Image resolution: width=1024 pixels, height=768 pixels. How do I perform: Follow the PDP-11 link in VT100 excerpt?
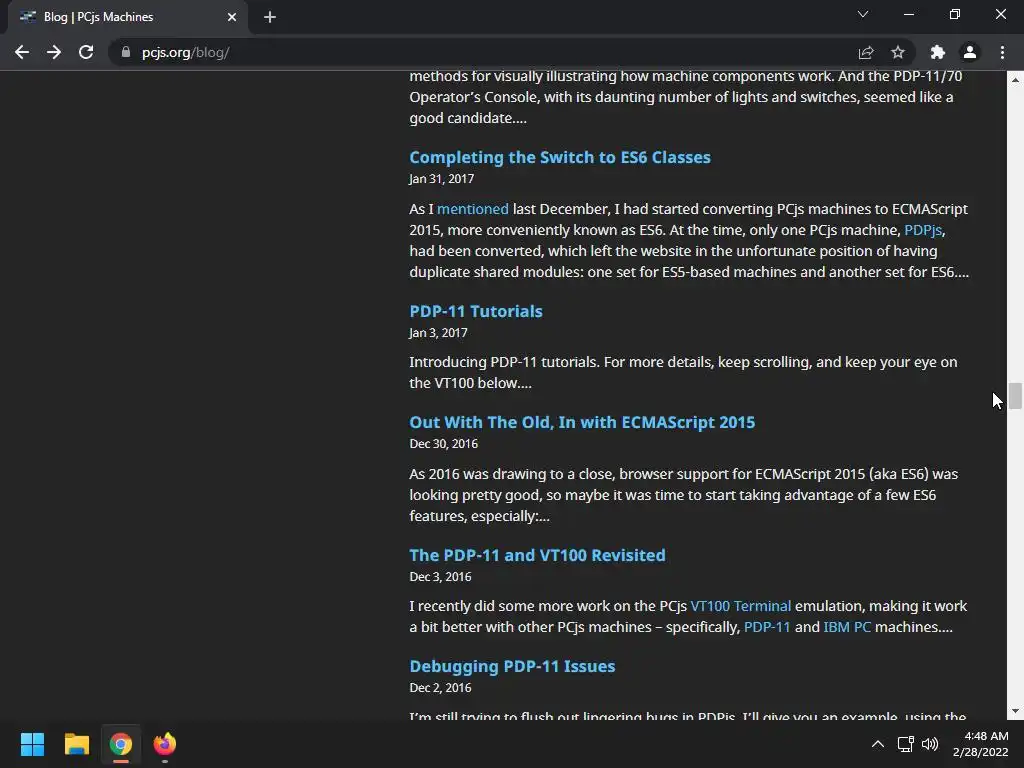coord(767,627)
